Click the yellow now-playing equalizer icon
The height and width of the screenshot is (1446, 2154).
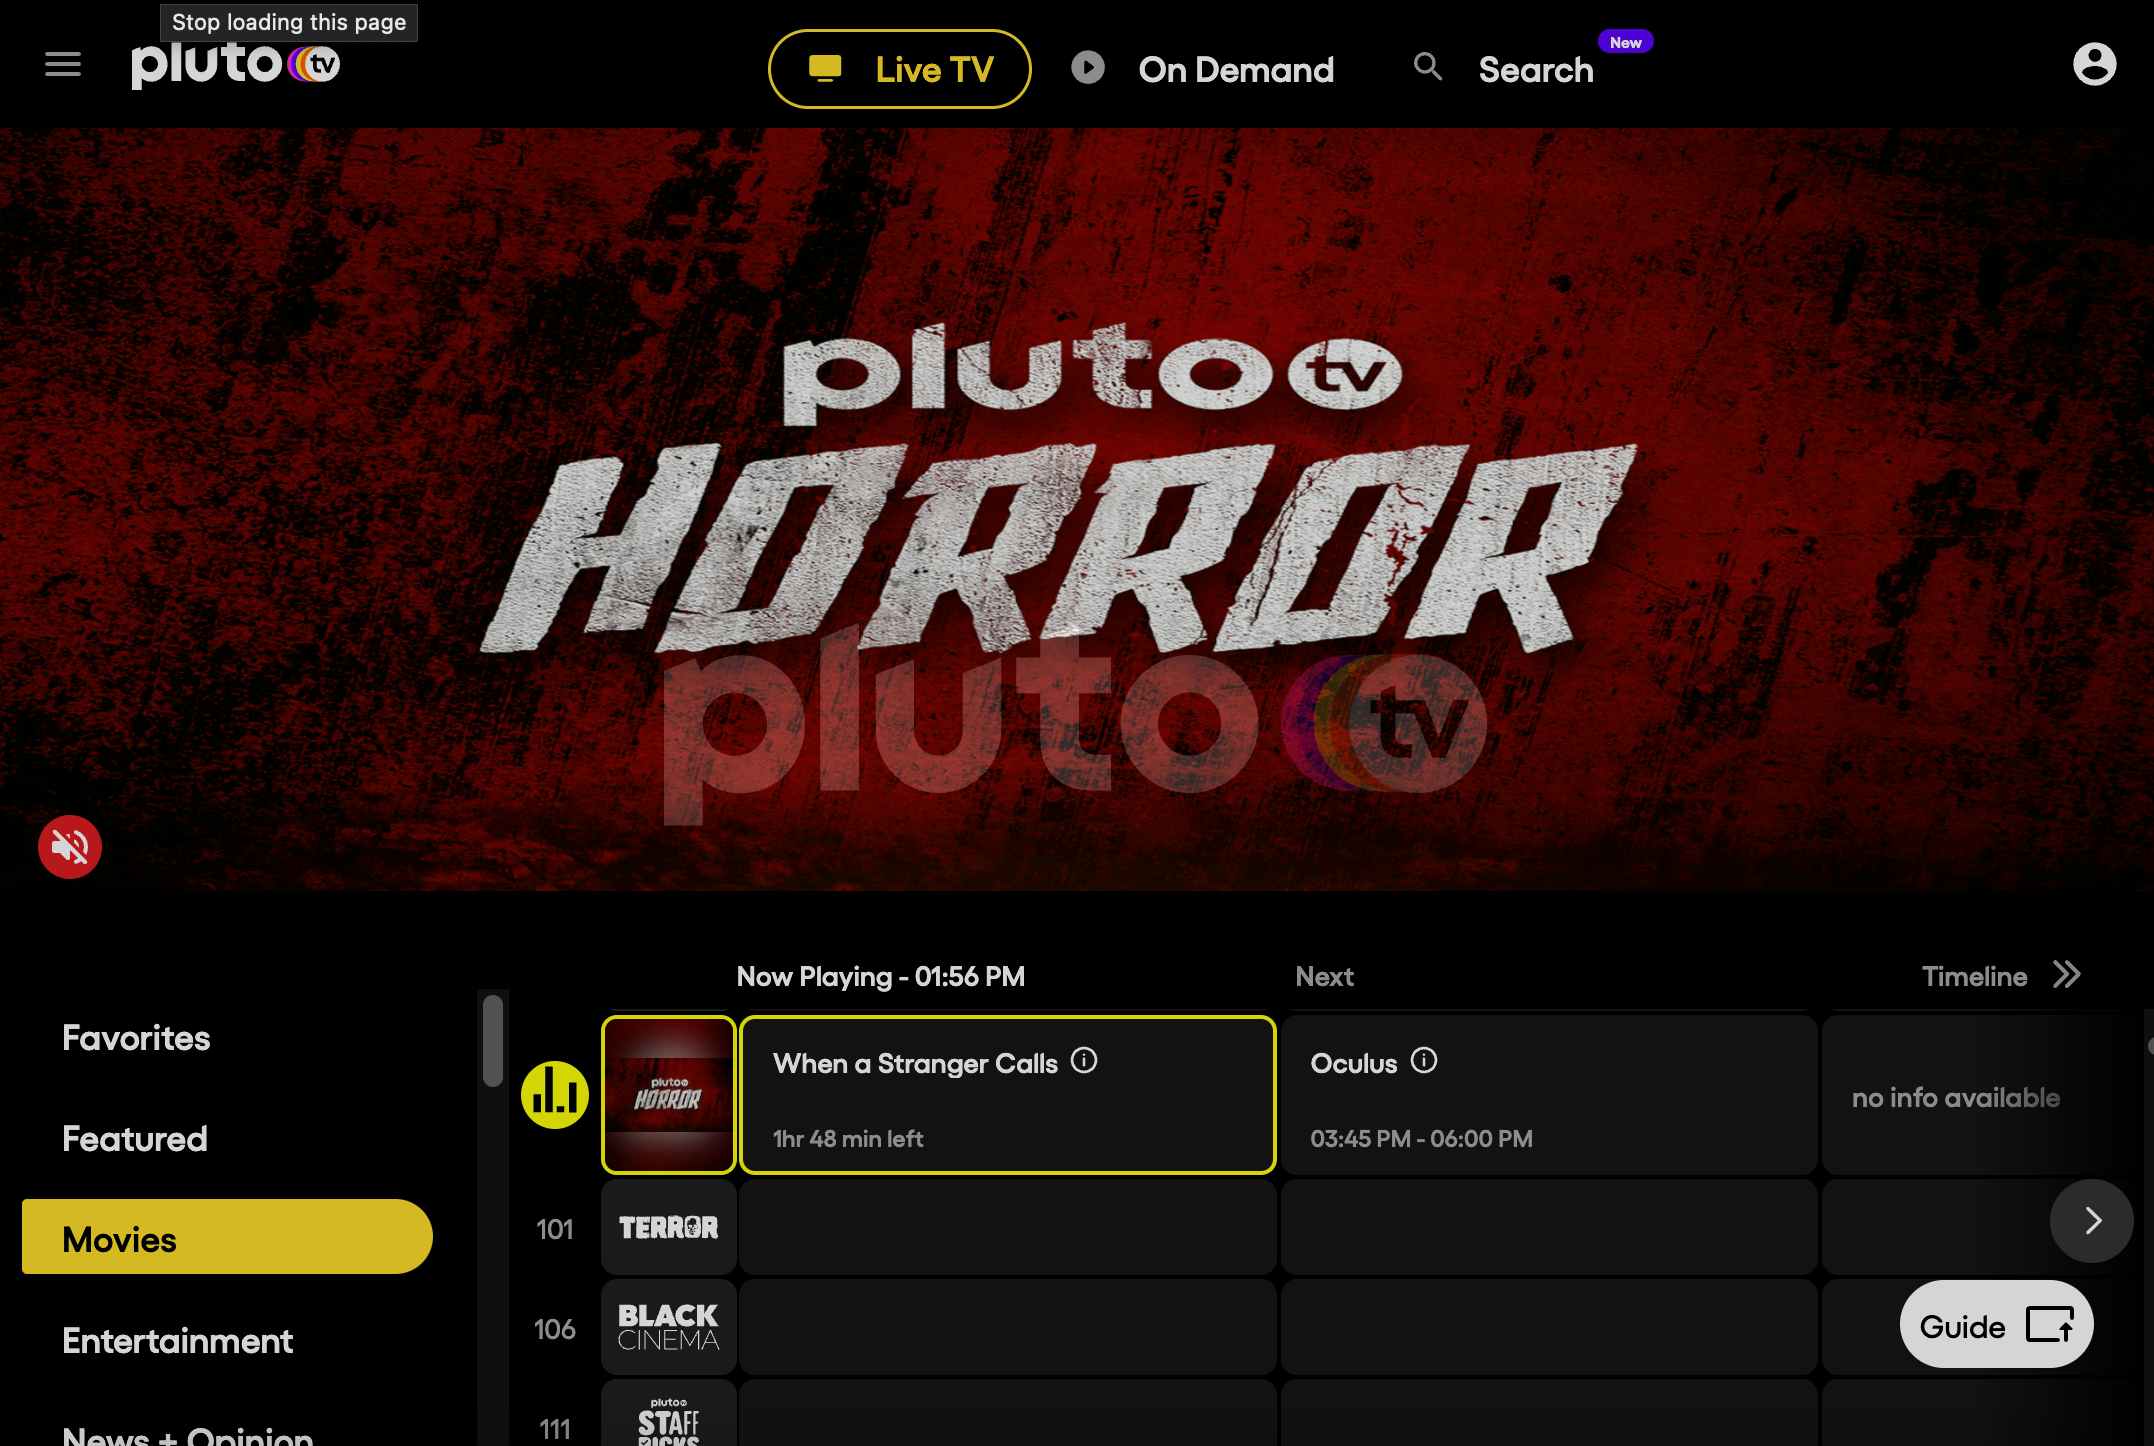point(555,1095)
